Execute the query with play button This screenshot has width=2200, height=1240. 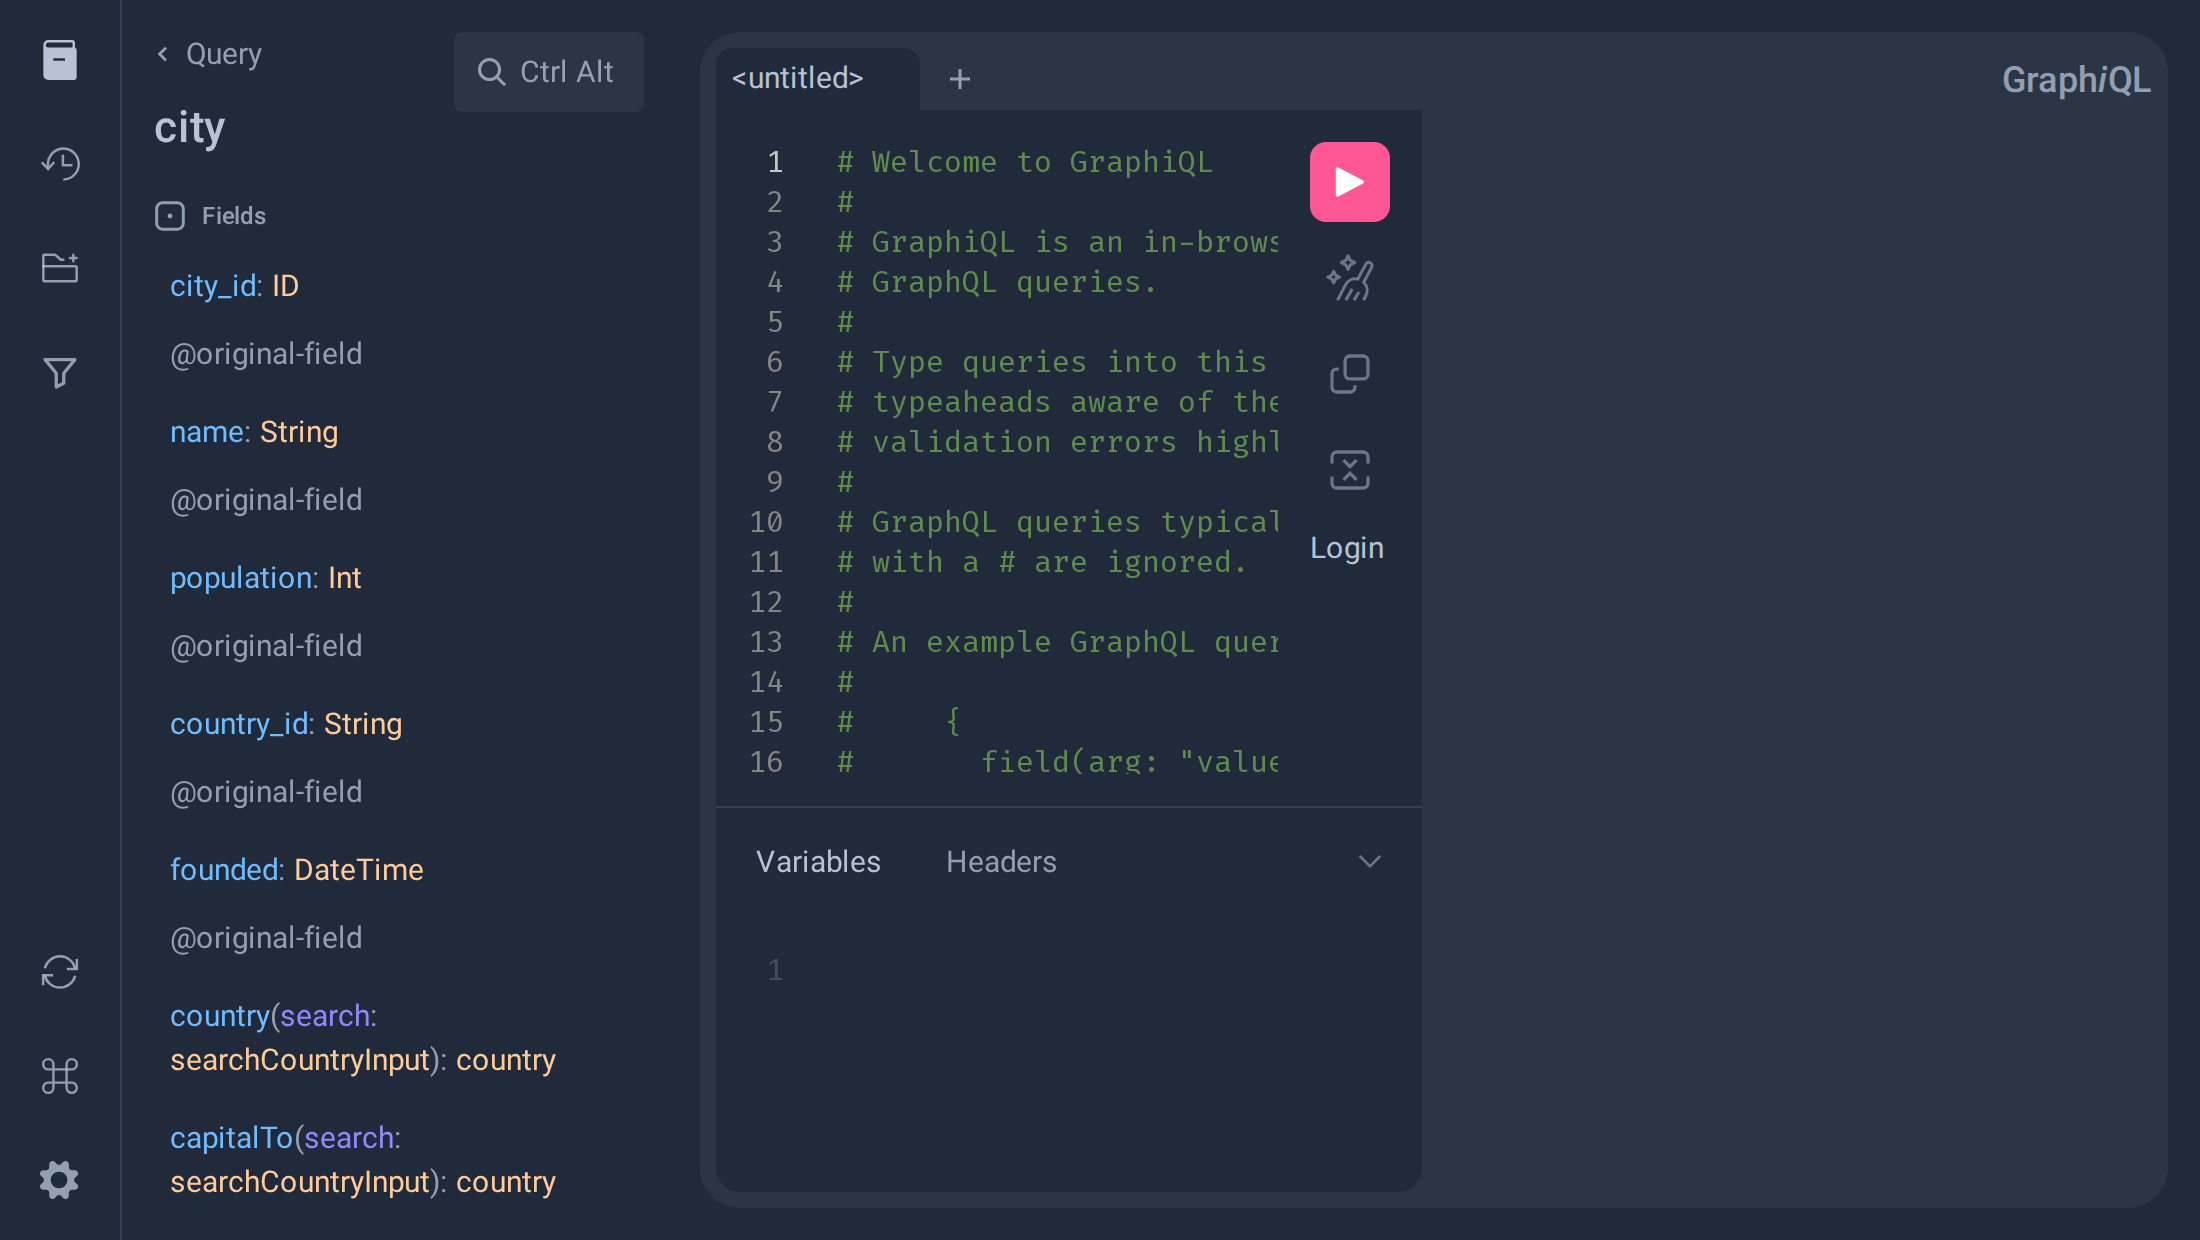coord(1350,182)
